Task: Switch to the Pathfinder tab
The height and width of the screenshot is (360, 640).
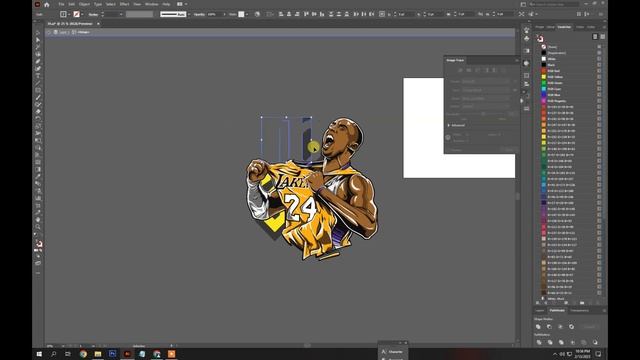Action: tap(557, 311)
